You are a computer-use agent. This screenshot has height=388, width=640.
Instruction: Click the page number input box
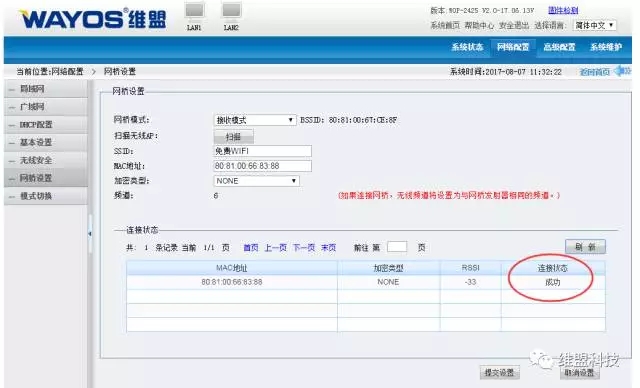397,247
